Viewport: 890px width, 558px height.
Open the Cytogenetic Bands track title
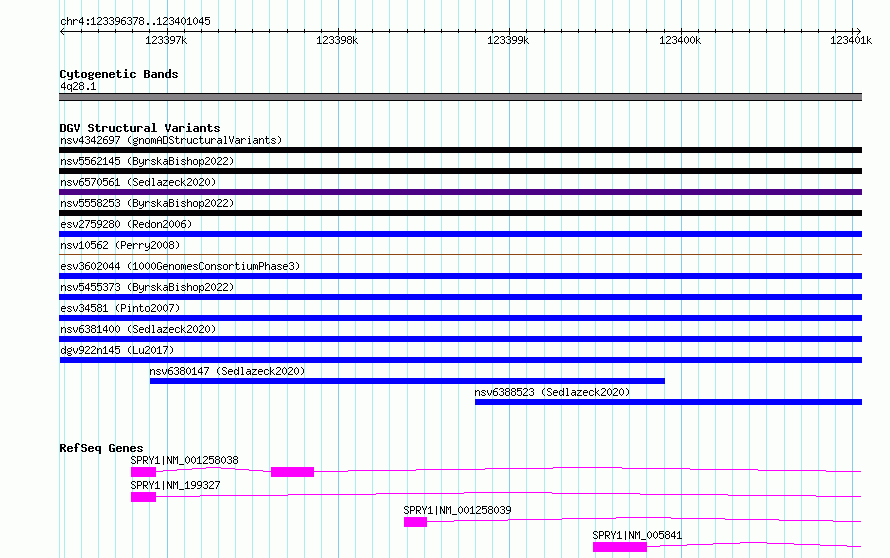[119, 74]
